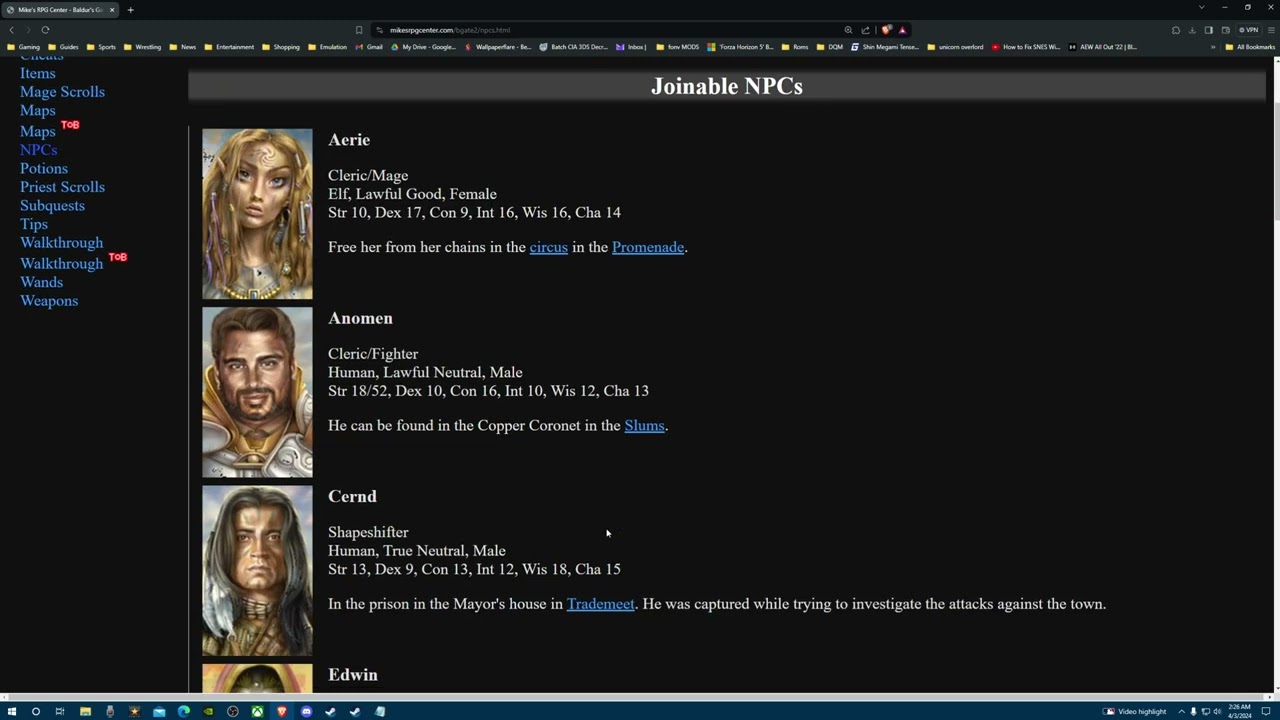Open the Gmail bookmark
1280x720 pixels.
[369, 47]
